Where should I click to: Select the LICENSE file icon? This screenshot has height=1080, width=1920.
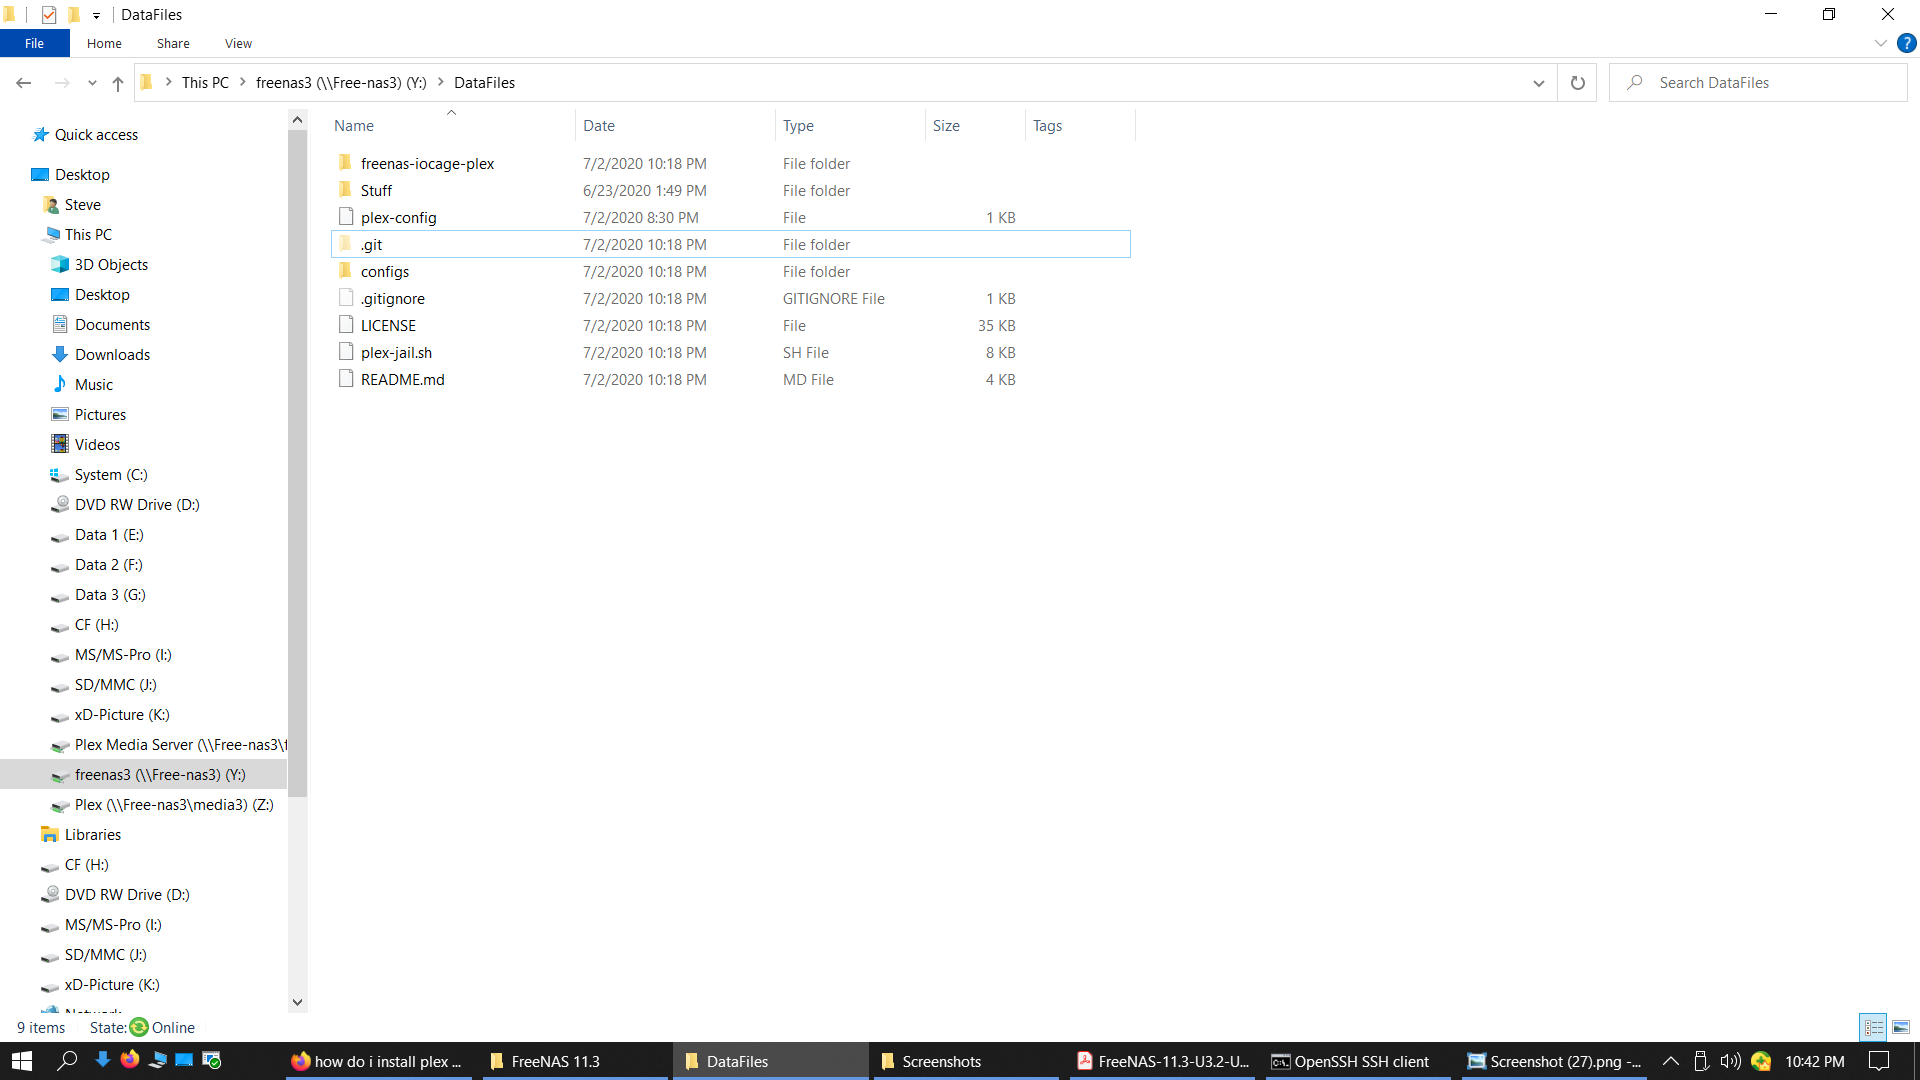point(346,325)
